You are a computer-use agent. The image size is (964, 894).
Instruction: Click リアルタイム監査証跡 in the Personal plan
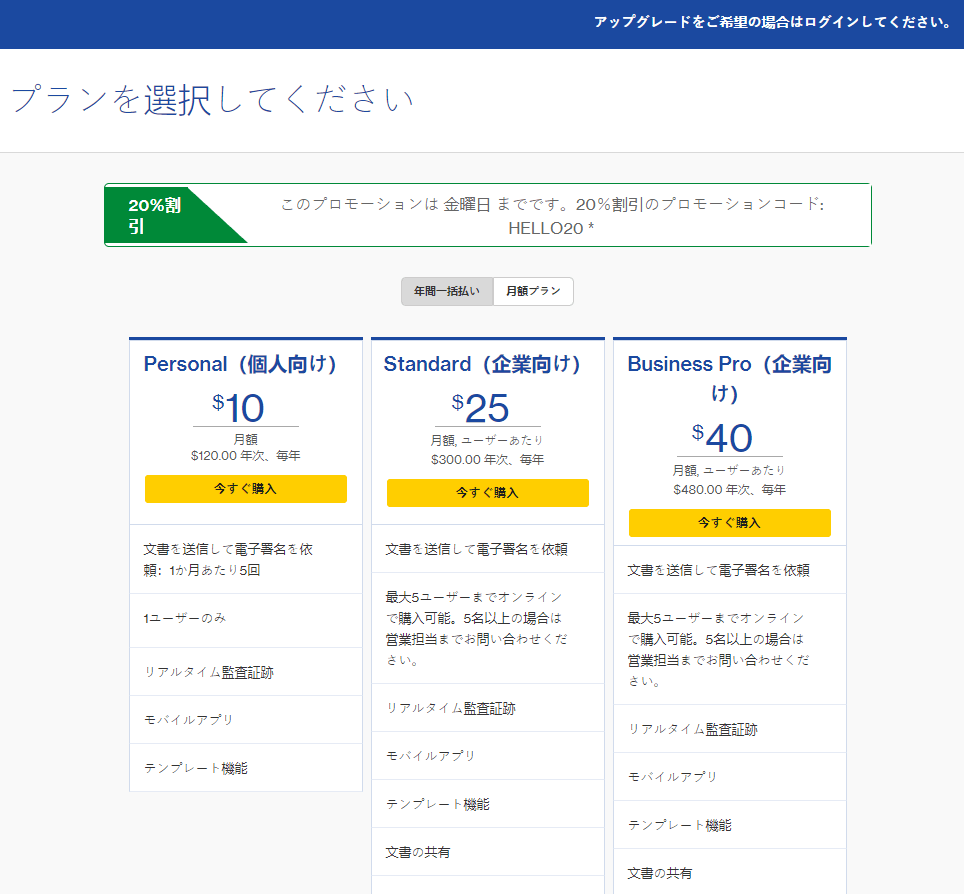208,673
